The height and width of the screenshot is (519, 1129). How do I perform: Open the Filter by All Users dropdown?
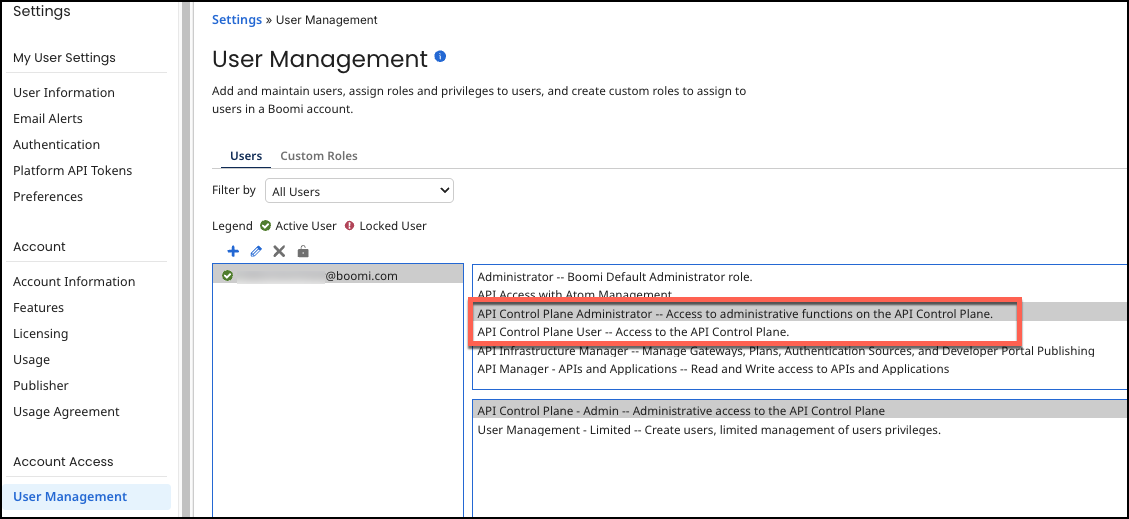point(359,191)
